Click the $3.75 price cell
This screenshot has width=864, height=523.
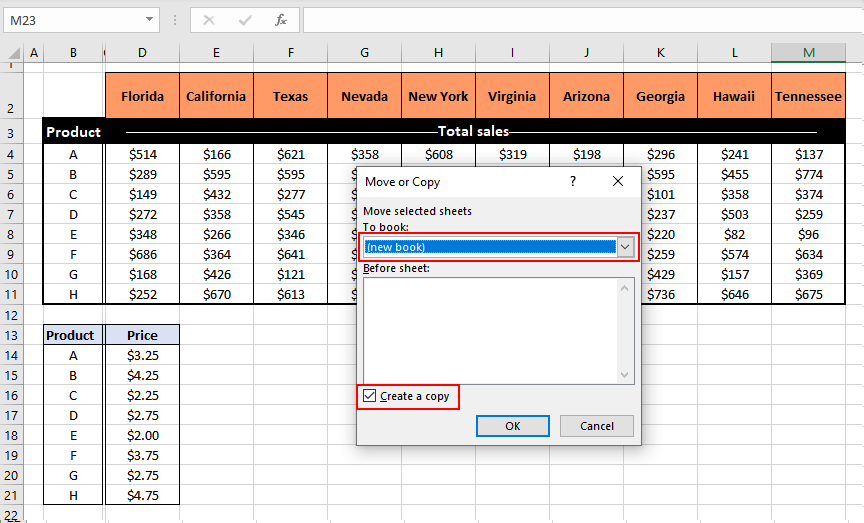pyautogui.click(x=142, y=455)
